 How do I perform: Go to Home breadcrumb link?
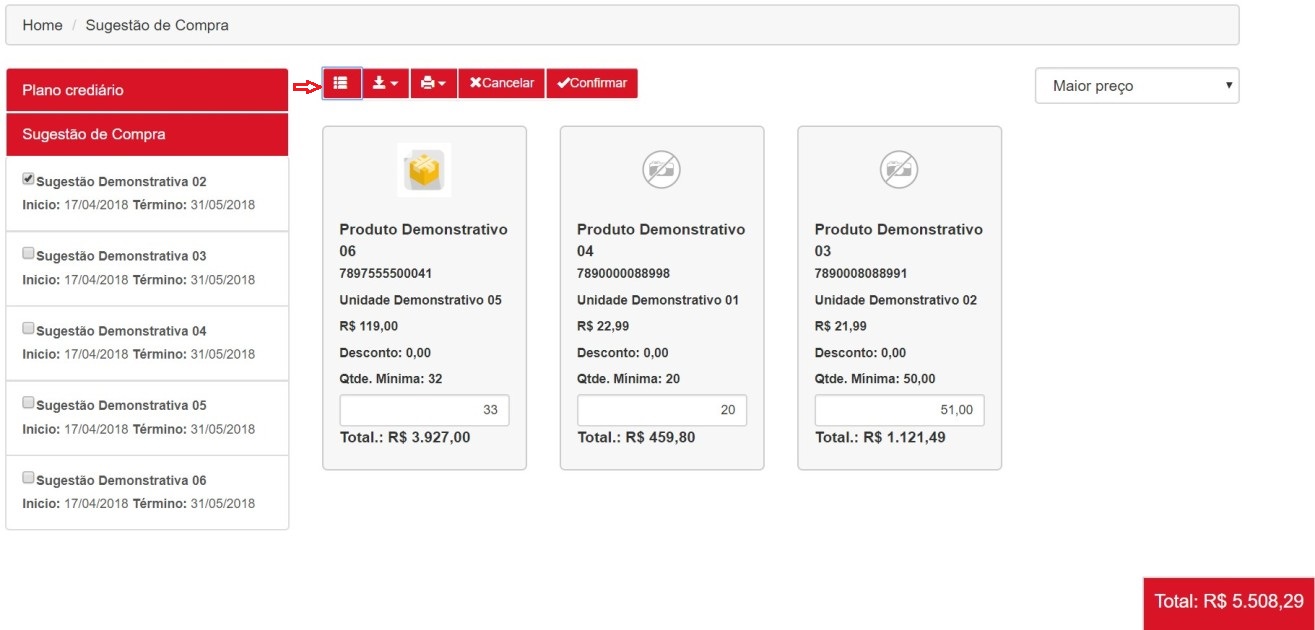pos(42,25)
